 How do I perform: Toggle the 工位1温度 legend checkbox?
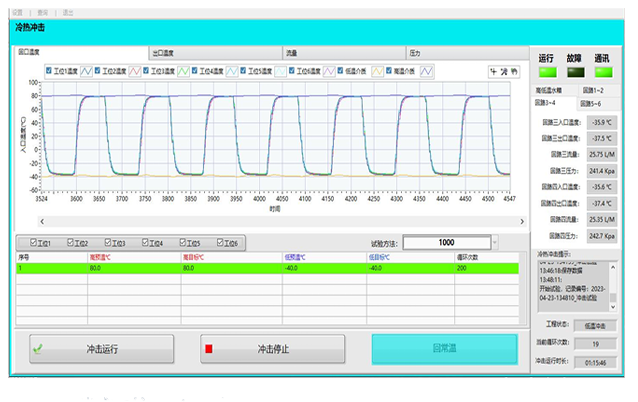pyautogui.click(x=49, y=71)
